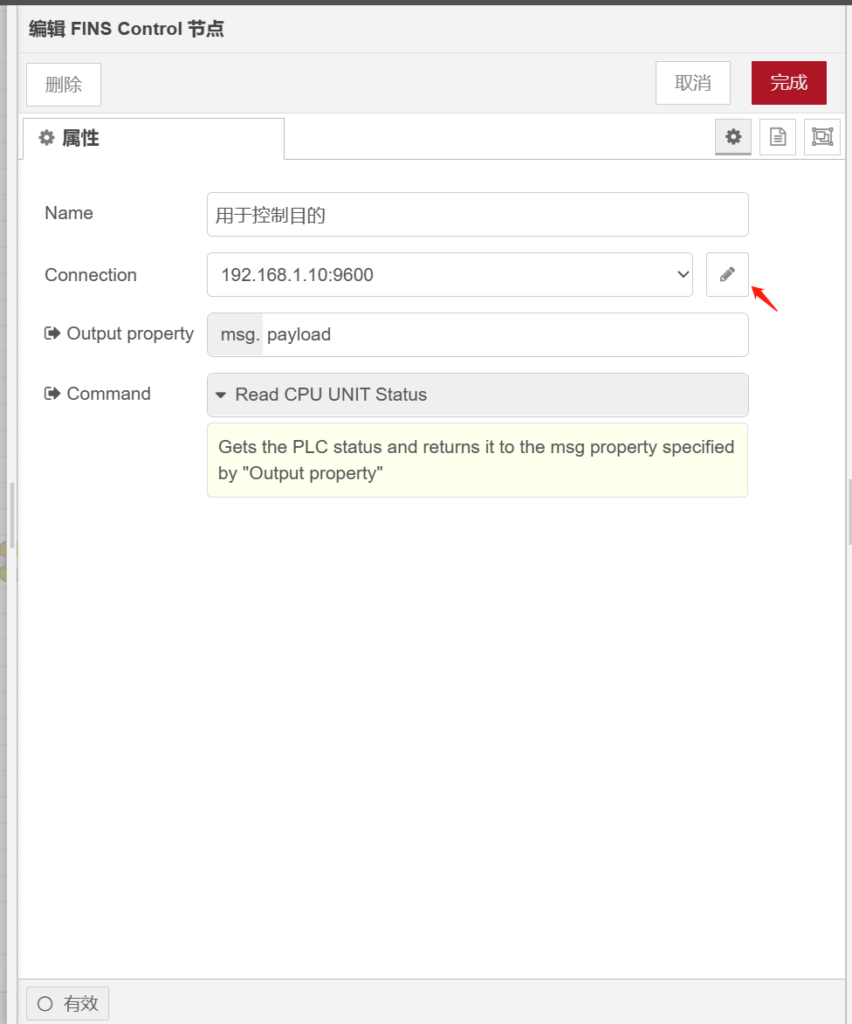
Task: Open the node appearance settings icon
Action: (x=821, y=137)
